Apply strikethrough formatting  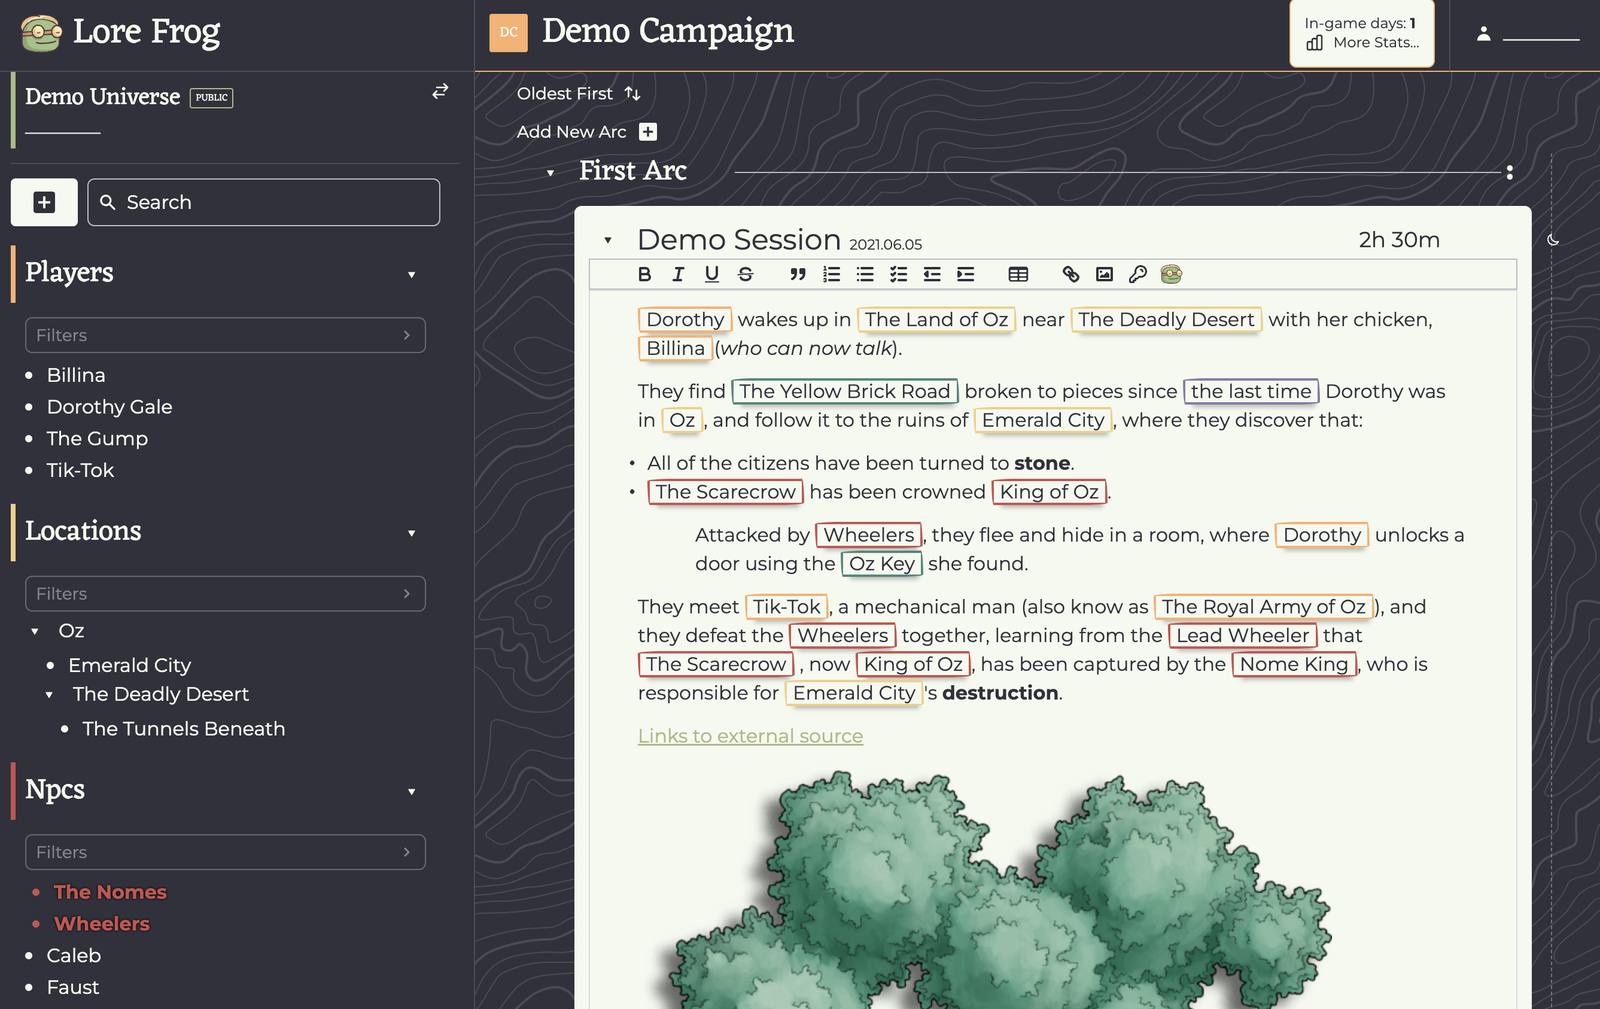point(746,274)
